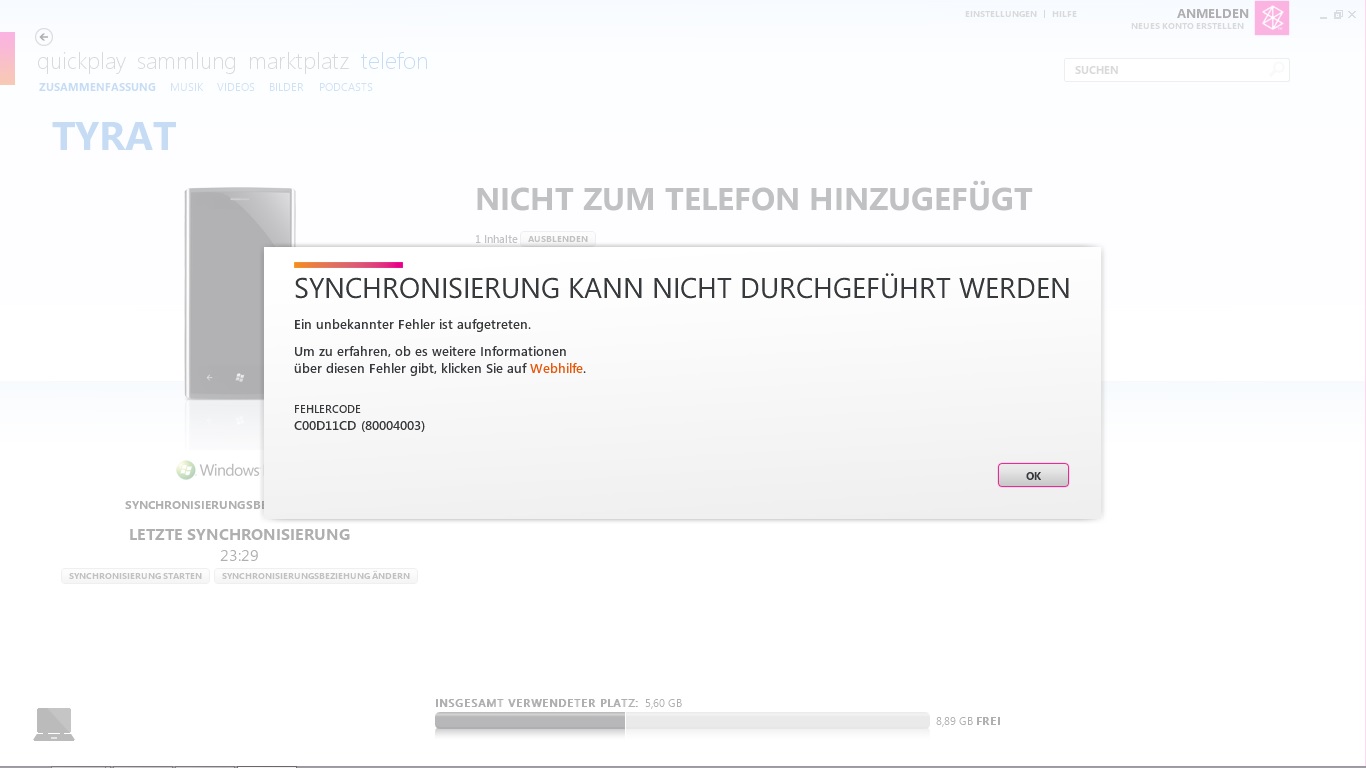
Task: Switch to the Bilder tab
Action: (286, 87)
